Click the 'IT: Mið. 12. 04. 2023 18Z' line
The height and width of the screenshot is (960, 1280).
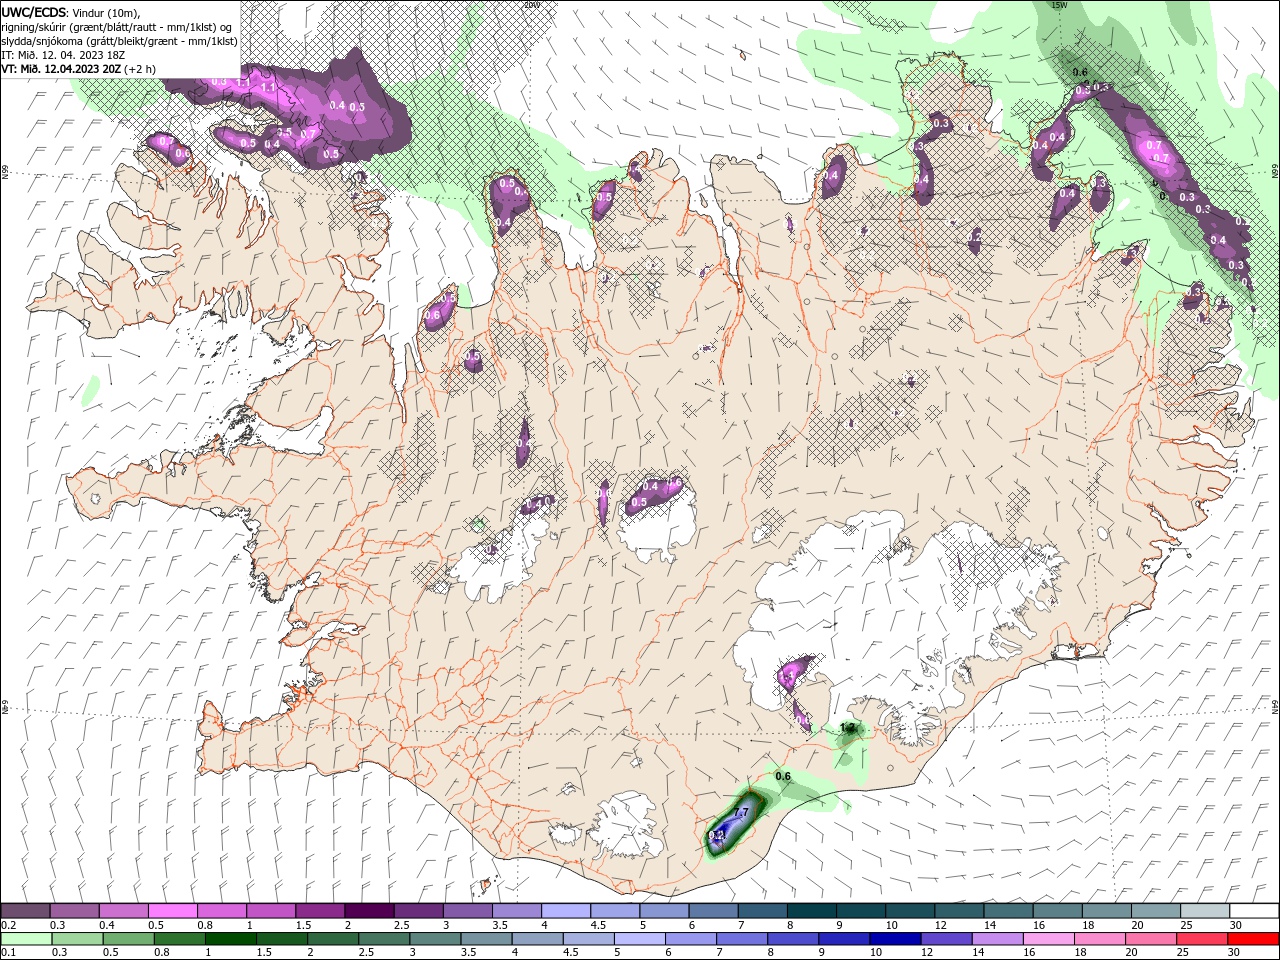point(65,55)
